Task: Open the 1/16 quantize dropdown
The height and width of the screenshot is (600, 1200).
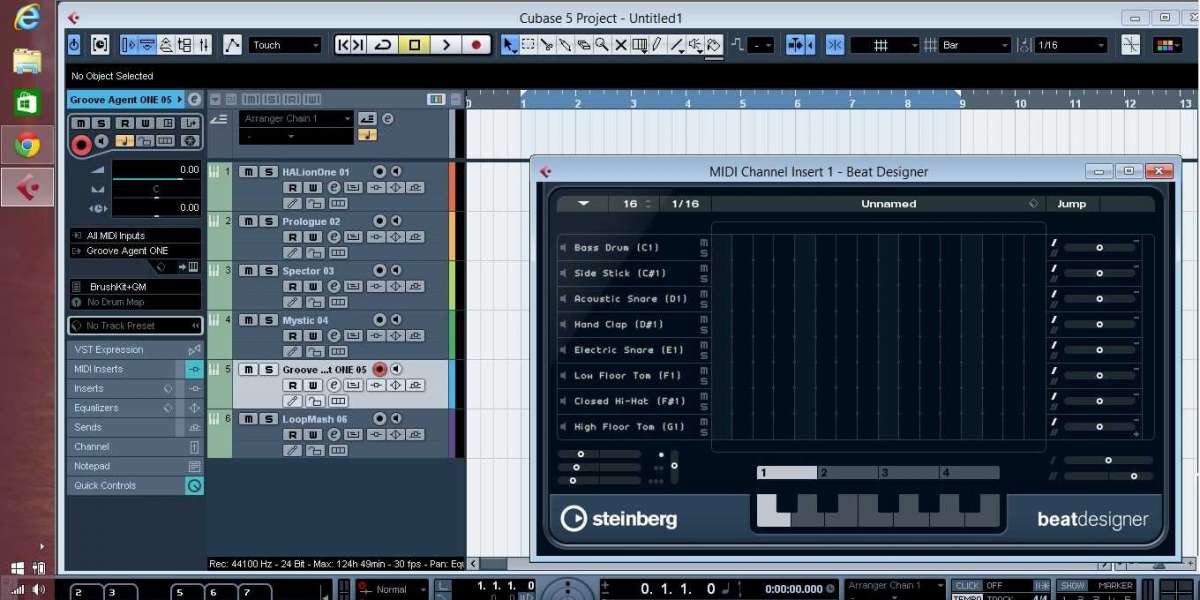Action: (1071, 45)
